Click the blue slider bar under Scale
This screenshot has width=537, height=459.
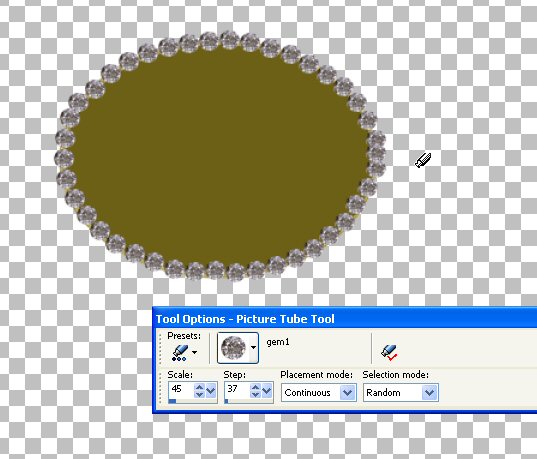click(x=193, y=401)
